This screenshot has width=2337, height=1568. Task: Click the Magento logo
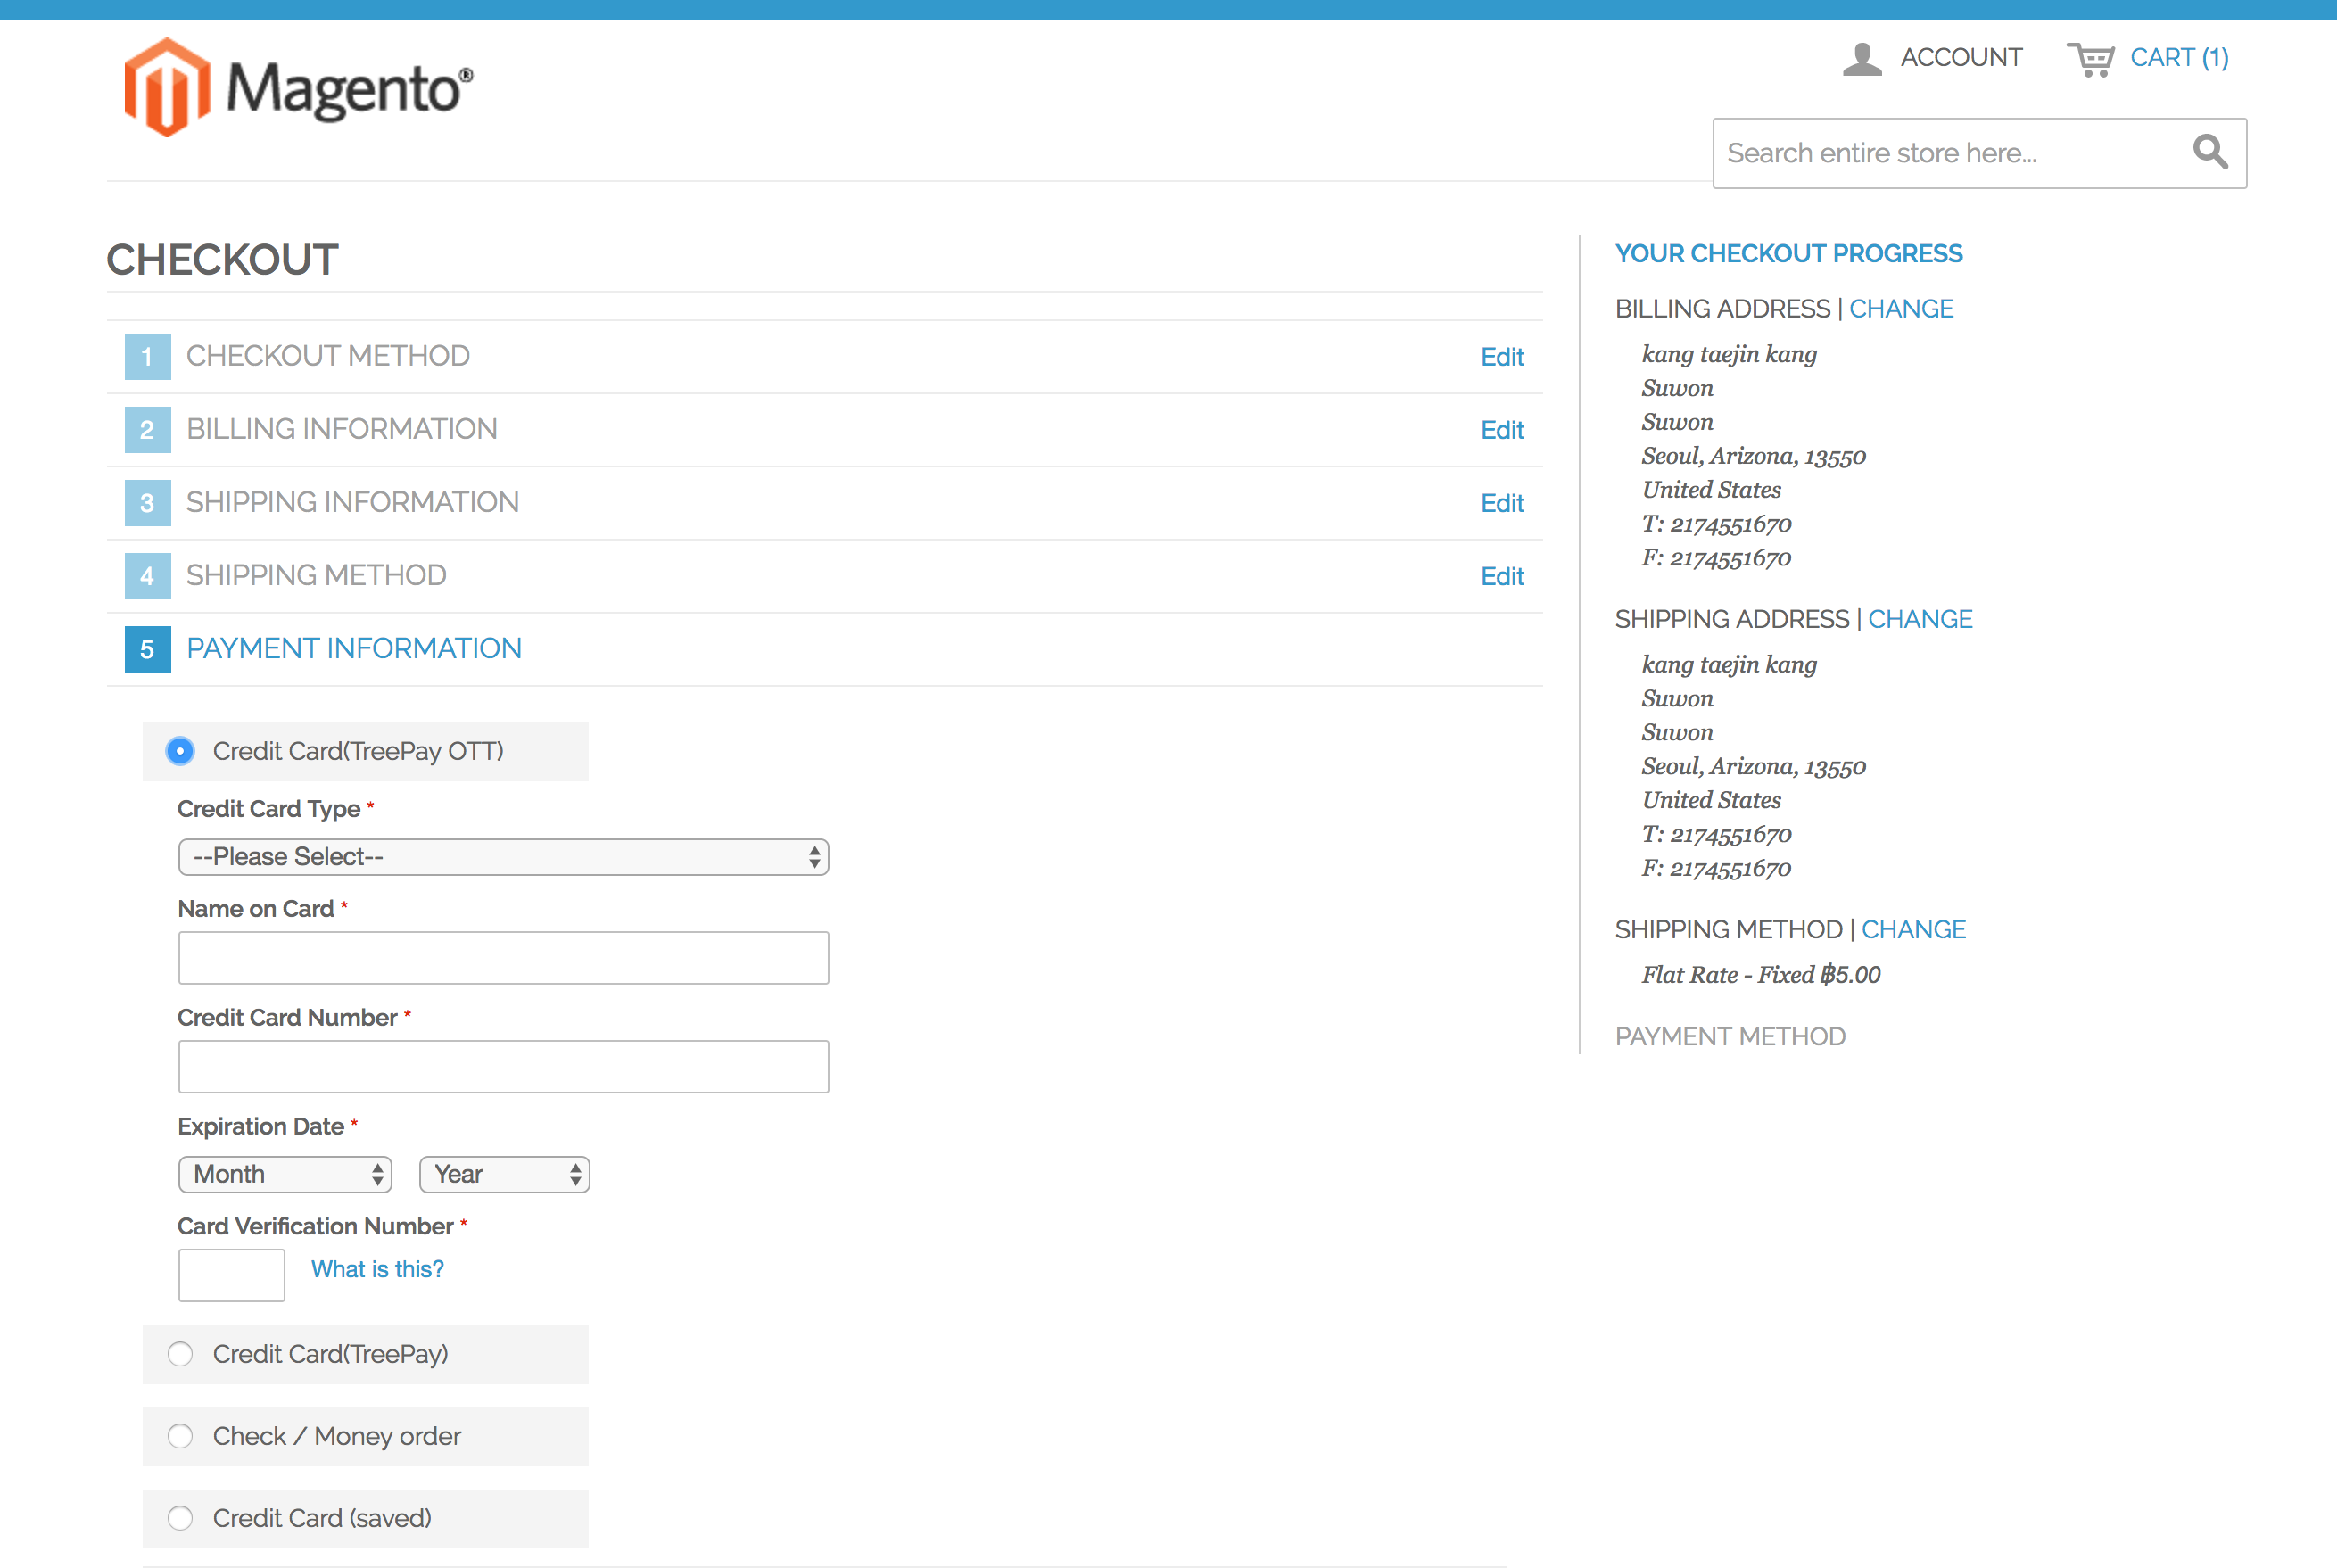(x=298, y=88)
